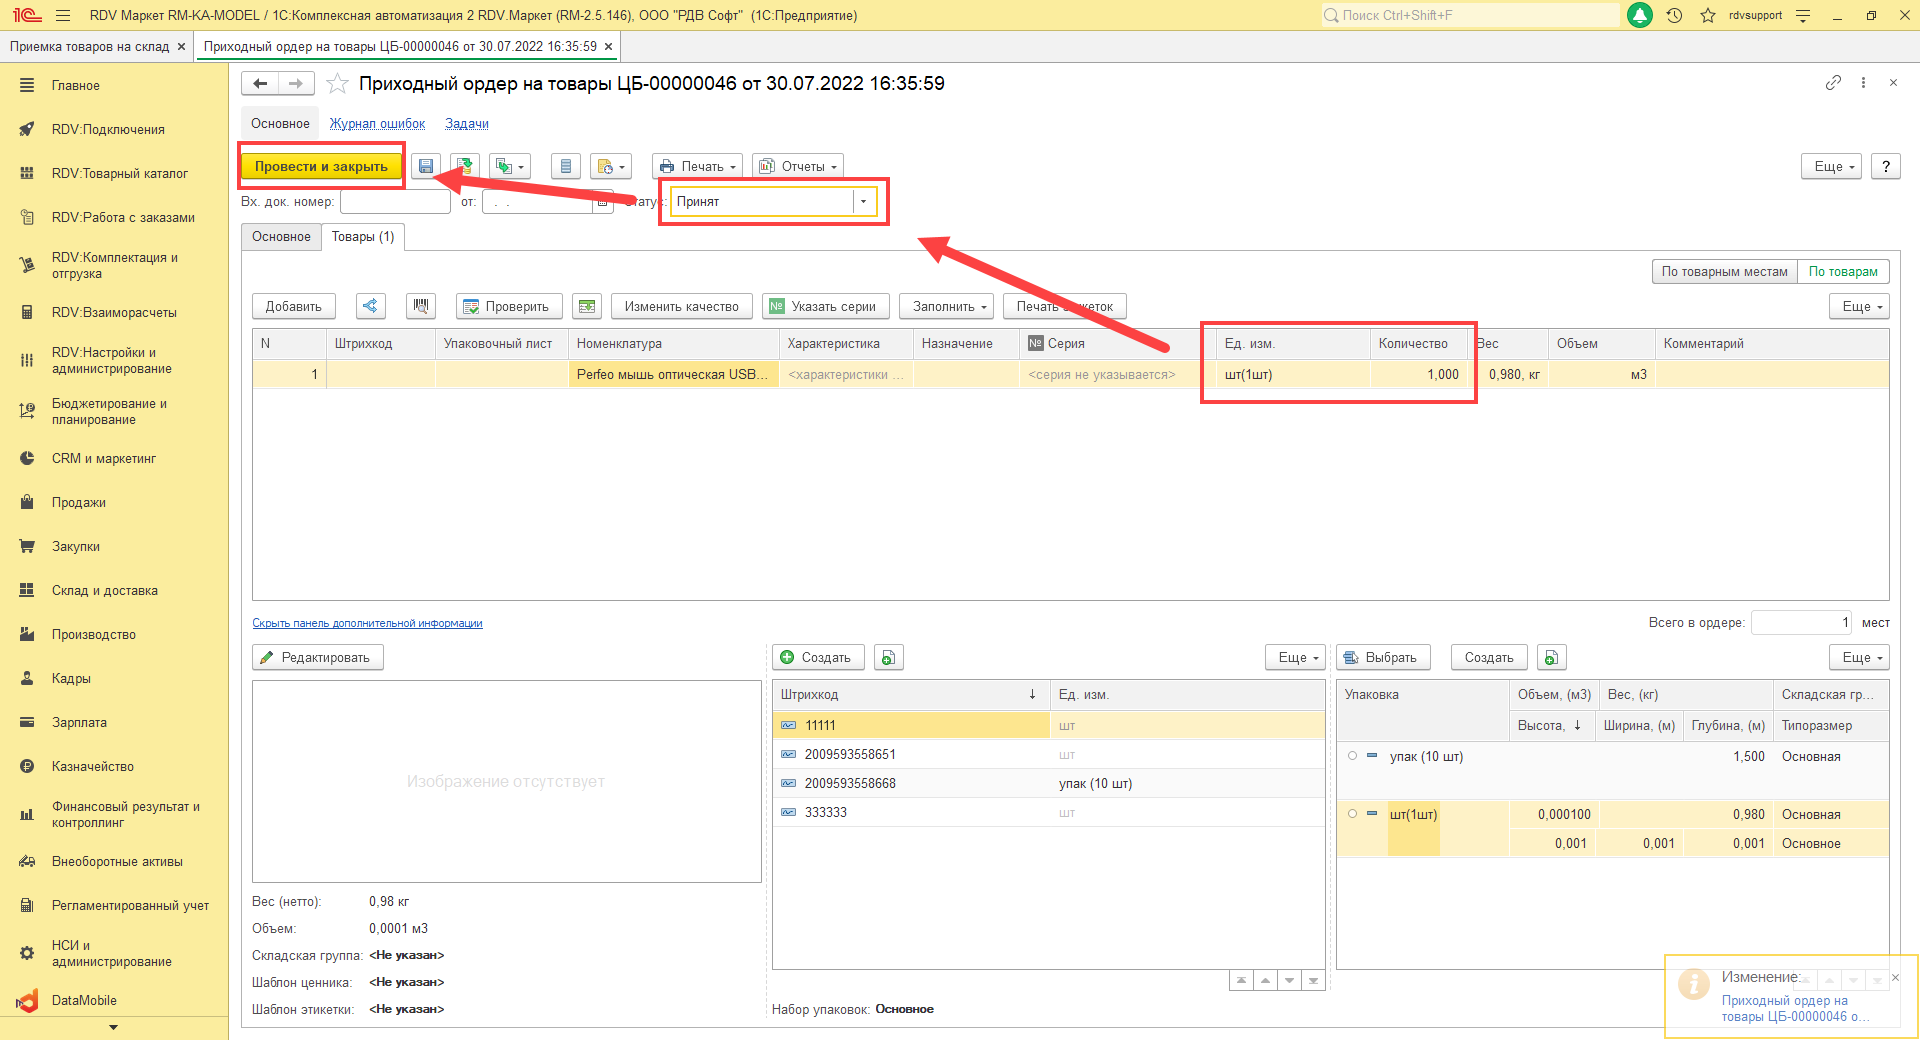This screenshot has height=1040, width=1920.
Task: Click the copy icon beside packaging Создать
Action: click(x=1551, y=657)
